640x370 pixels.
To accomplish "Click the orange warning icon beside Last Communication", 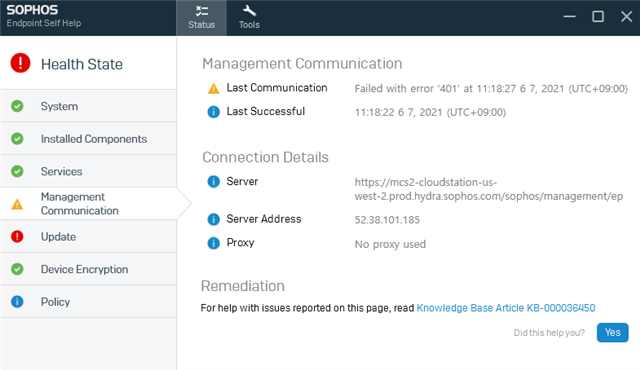I will 213,88.
